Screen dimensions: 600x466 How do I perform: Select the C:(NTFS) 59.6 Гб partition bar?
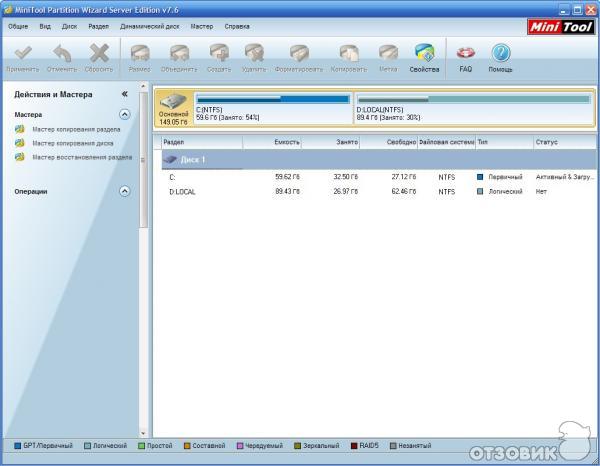pyautogui.click(x=273, y=108)
